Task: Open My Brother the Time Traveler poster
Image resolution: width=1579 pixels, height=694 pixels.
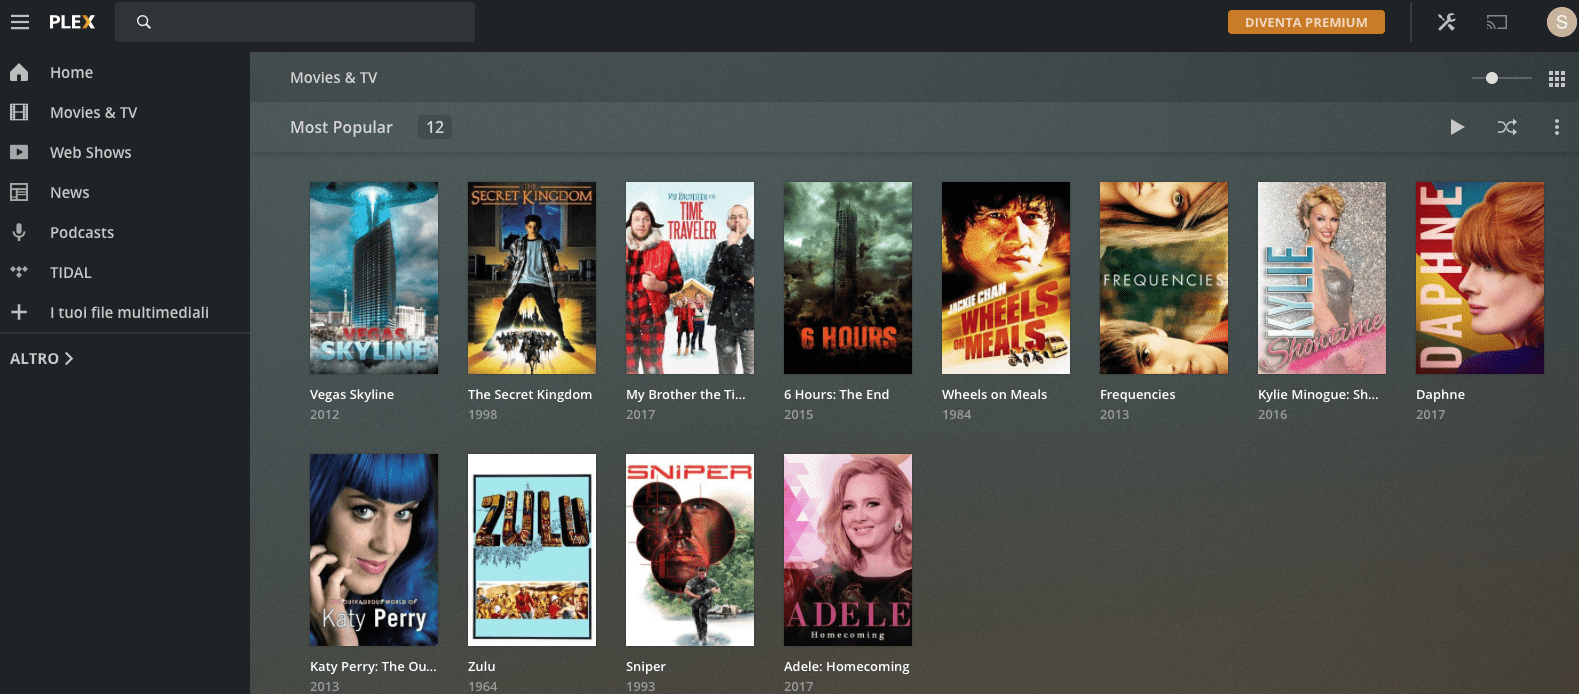Action: click(x=690, y=278)
